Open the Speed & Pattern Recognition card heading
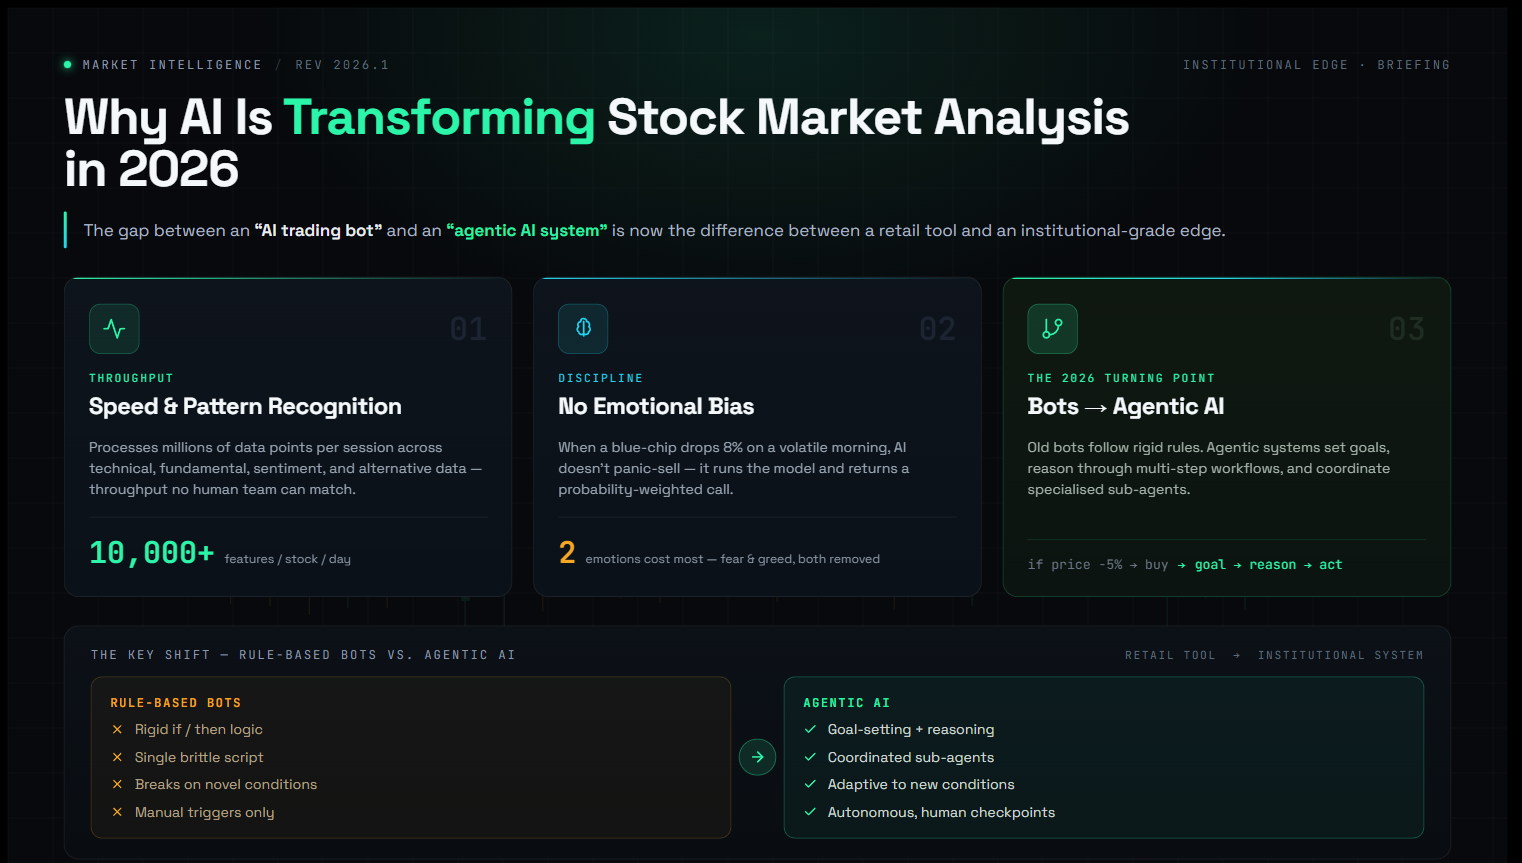 [245, 406]
